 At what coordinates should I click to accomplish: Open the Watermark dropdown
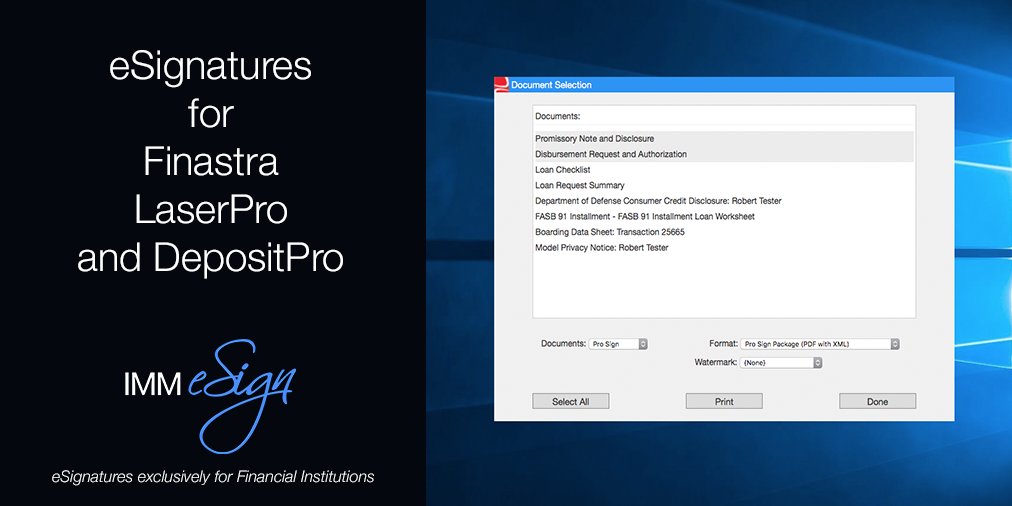(x=781, y=363)
